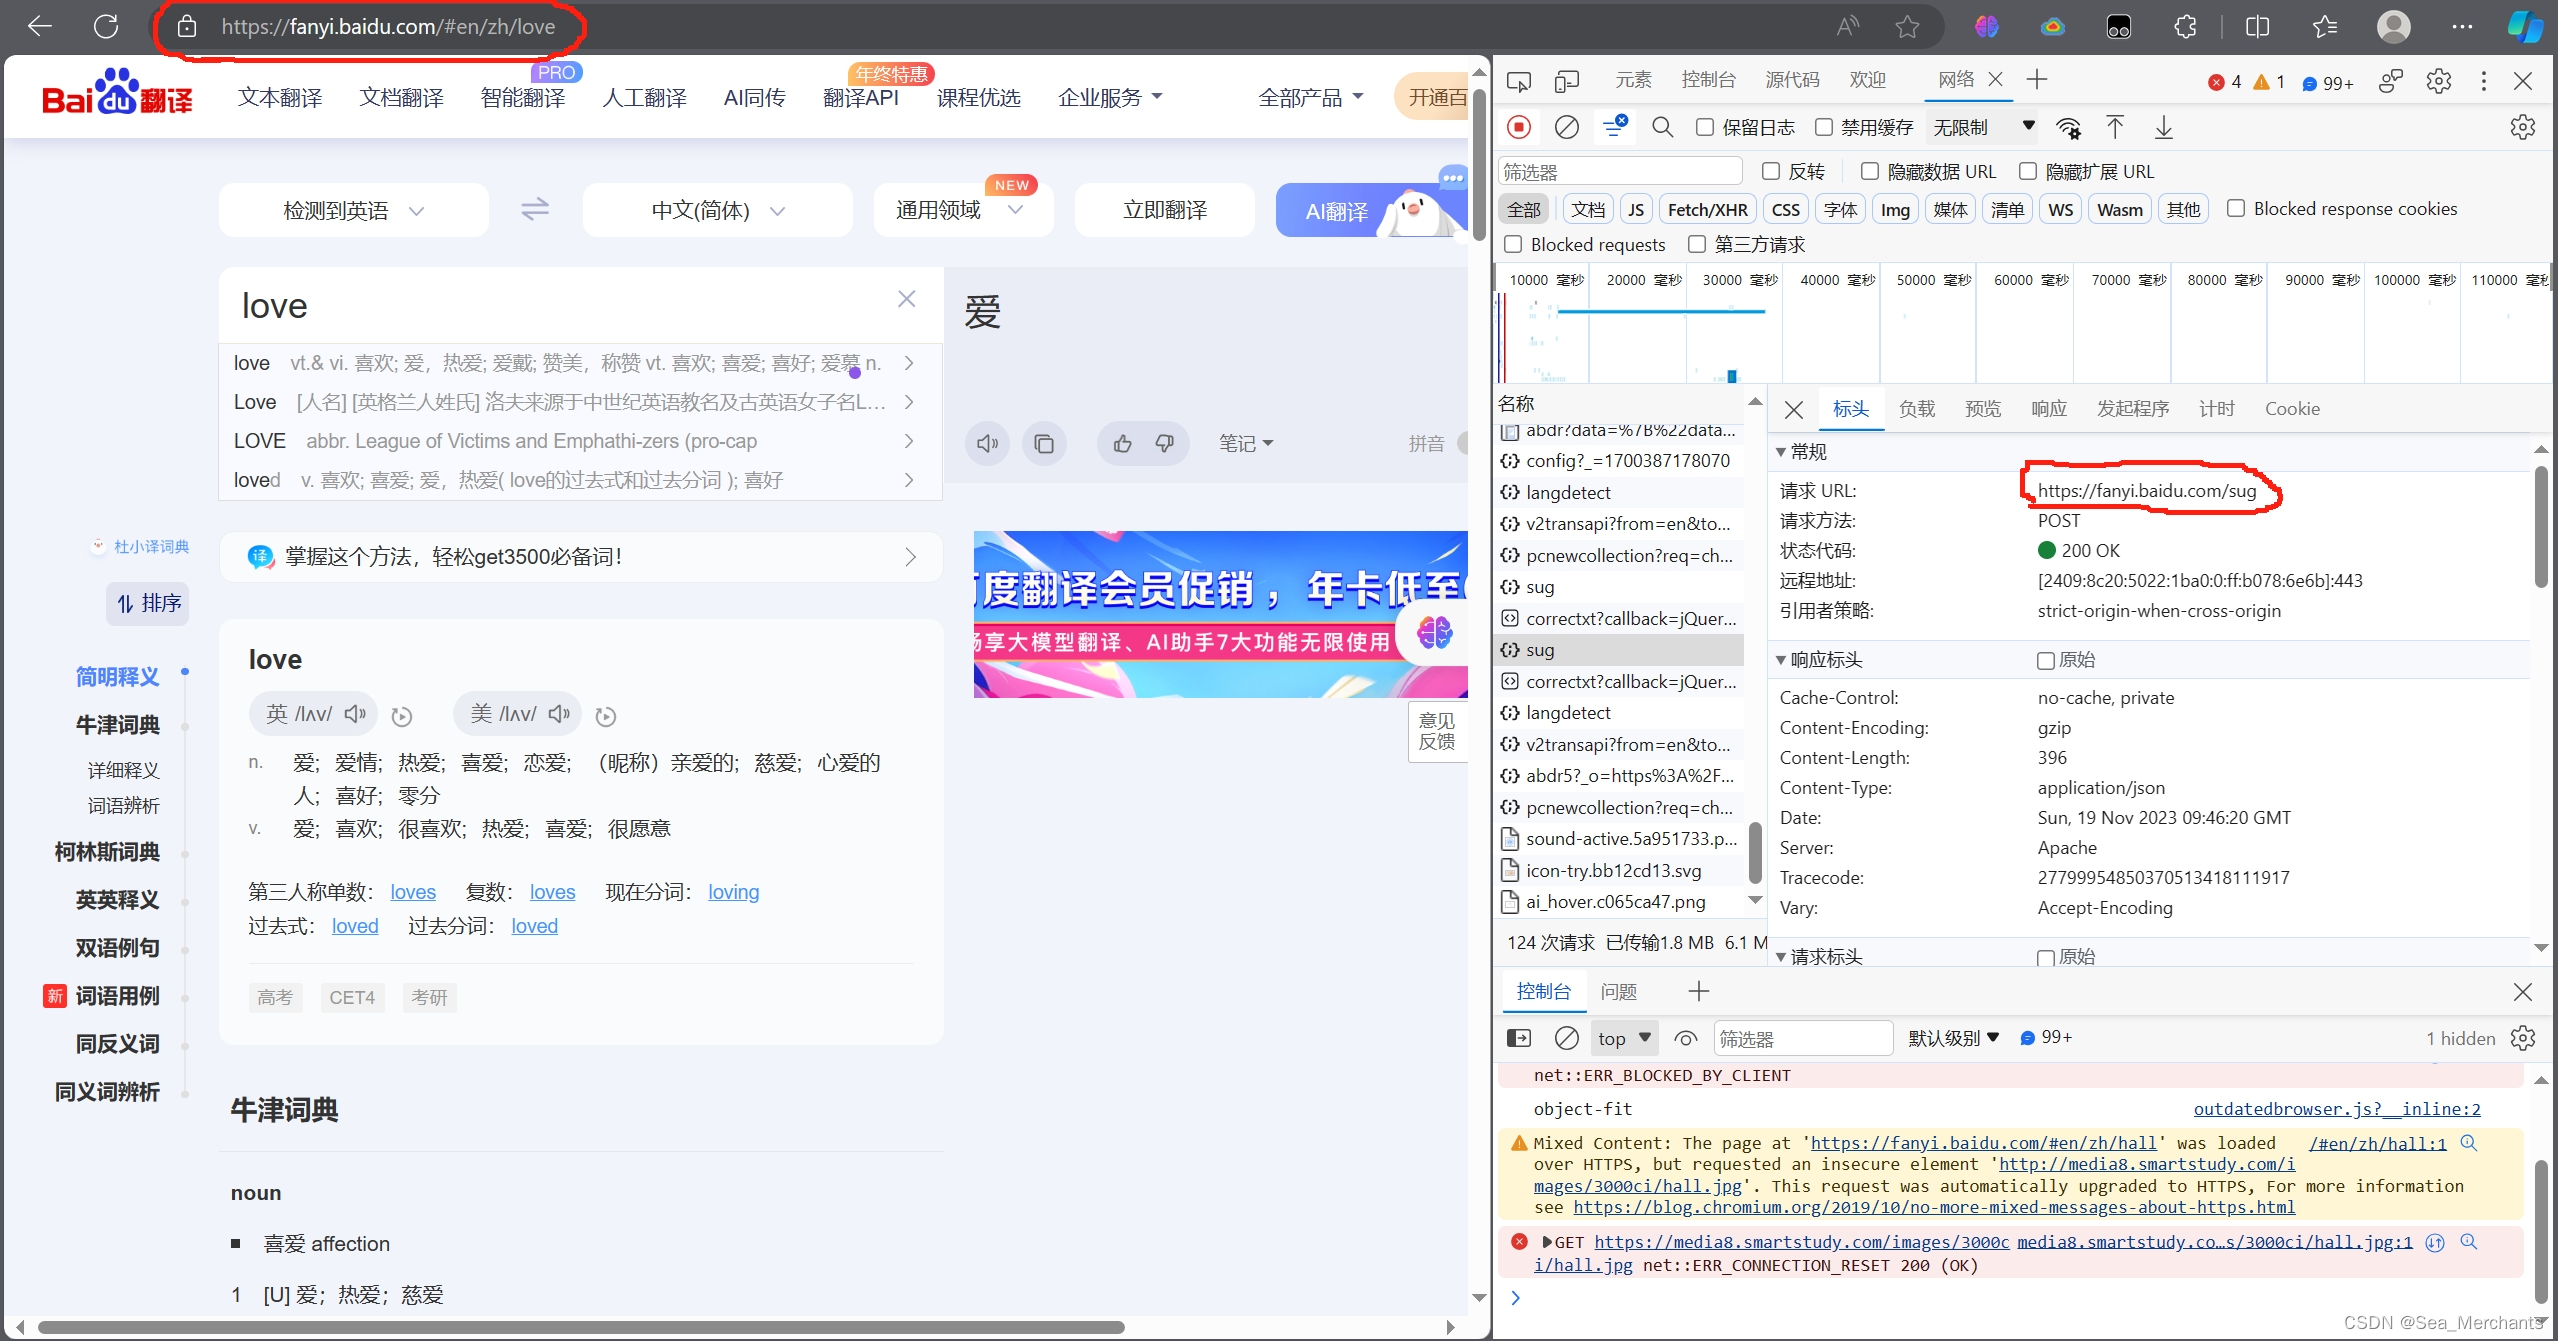Swap source and target languages
Viewport: 2558px width, 1341px height.
pos(535,209)
